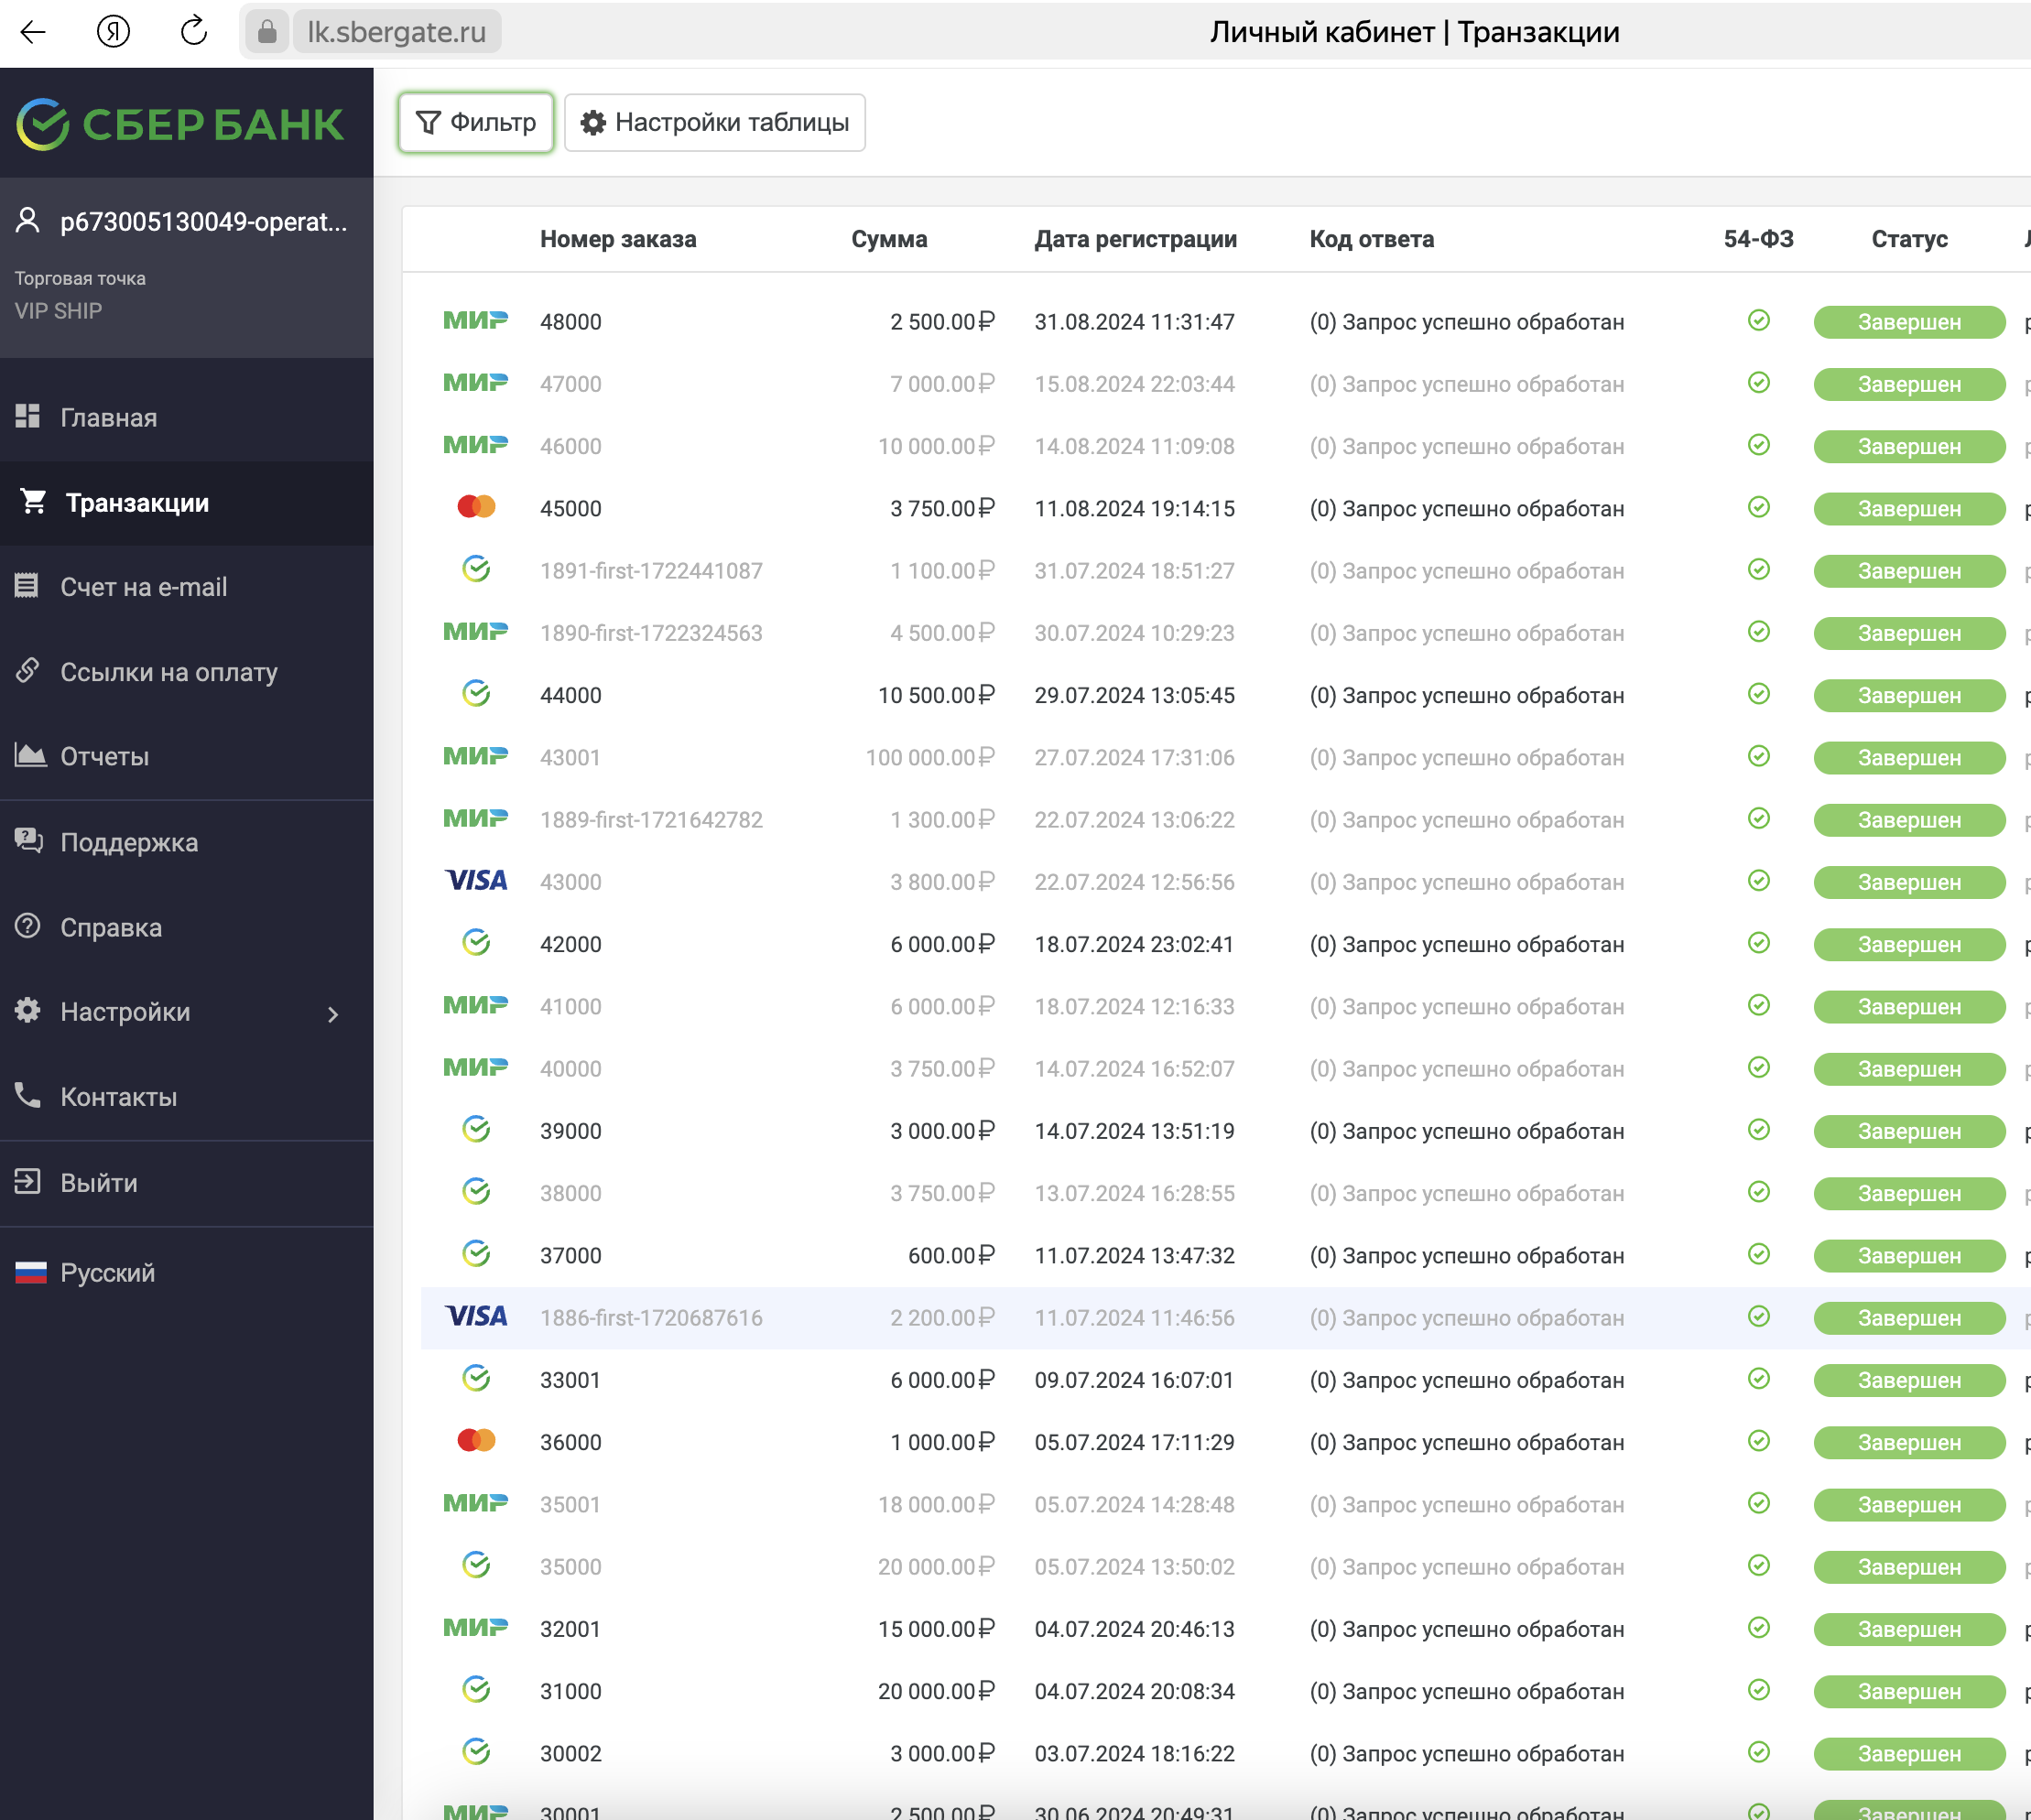Screen dimensions: 2031x1820
Task: Sort by Код ответа column header
Action: click(1371, 239)
